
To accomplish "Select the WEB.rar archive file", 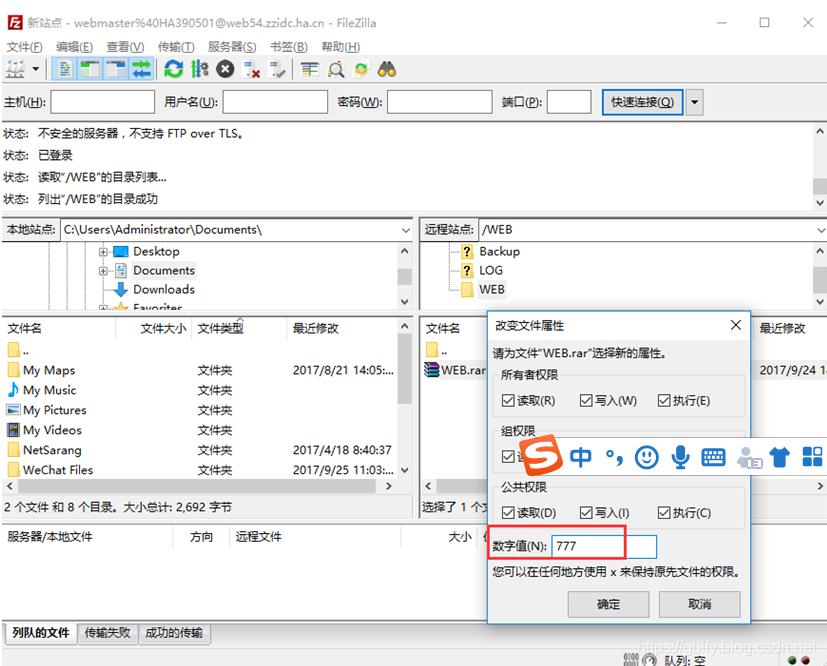I will 455,370.
